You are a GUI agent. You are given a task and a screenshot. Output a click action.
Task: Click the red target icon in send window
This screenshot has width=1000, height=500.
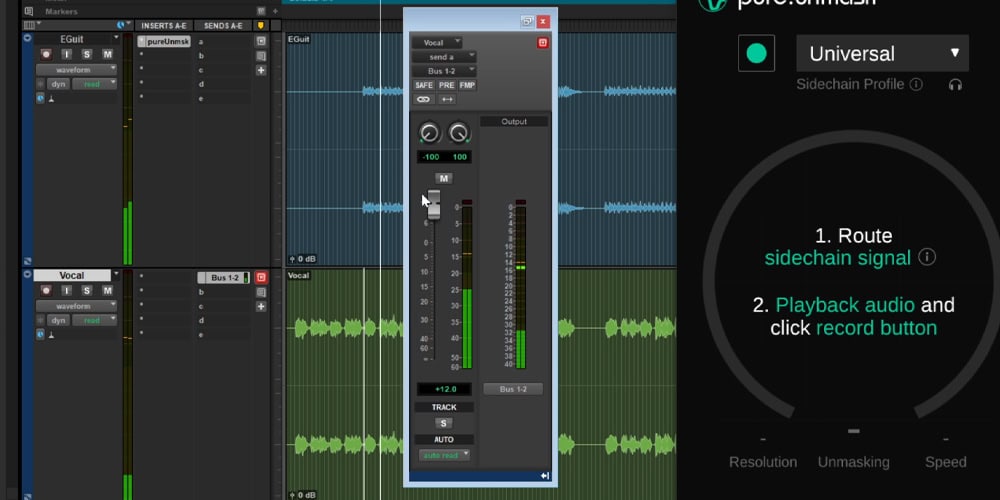[x=543, y=43]
